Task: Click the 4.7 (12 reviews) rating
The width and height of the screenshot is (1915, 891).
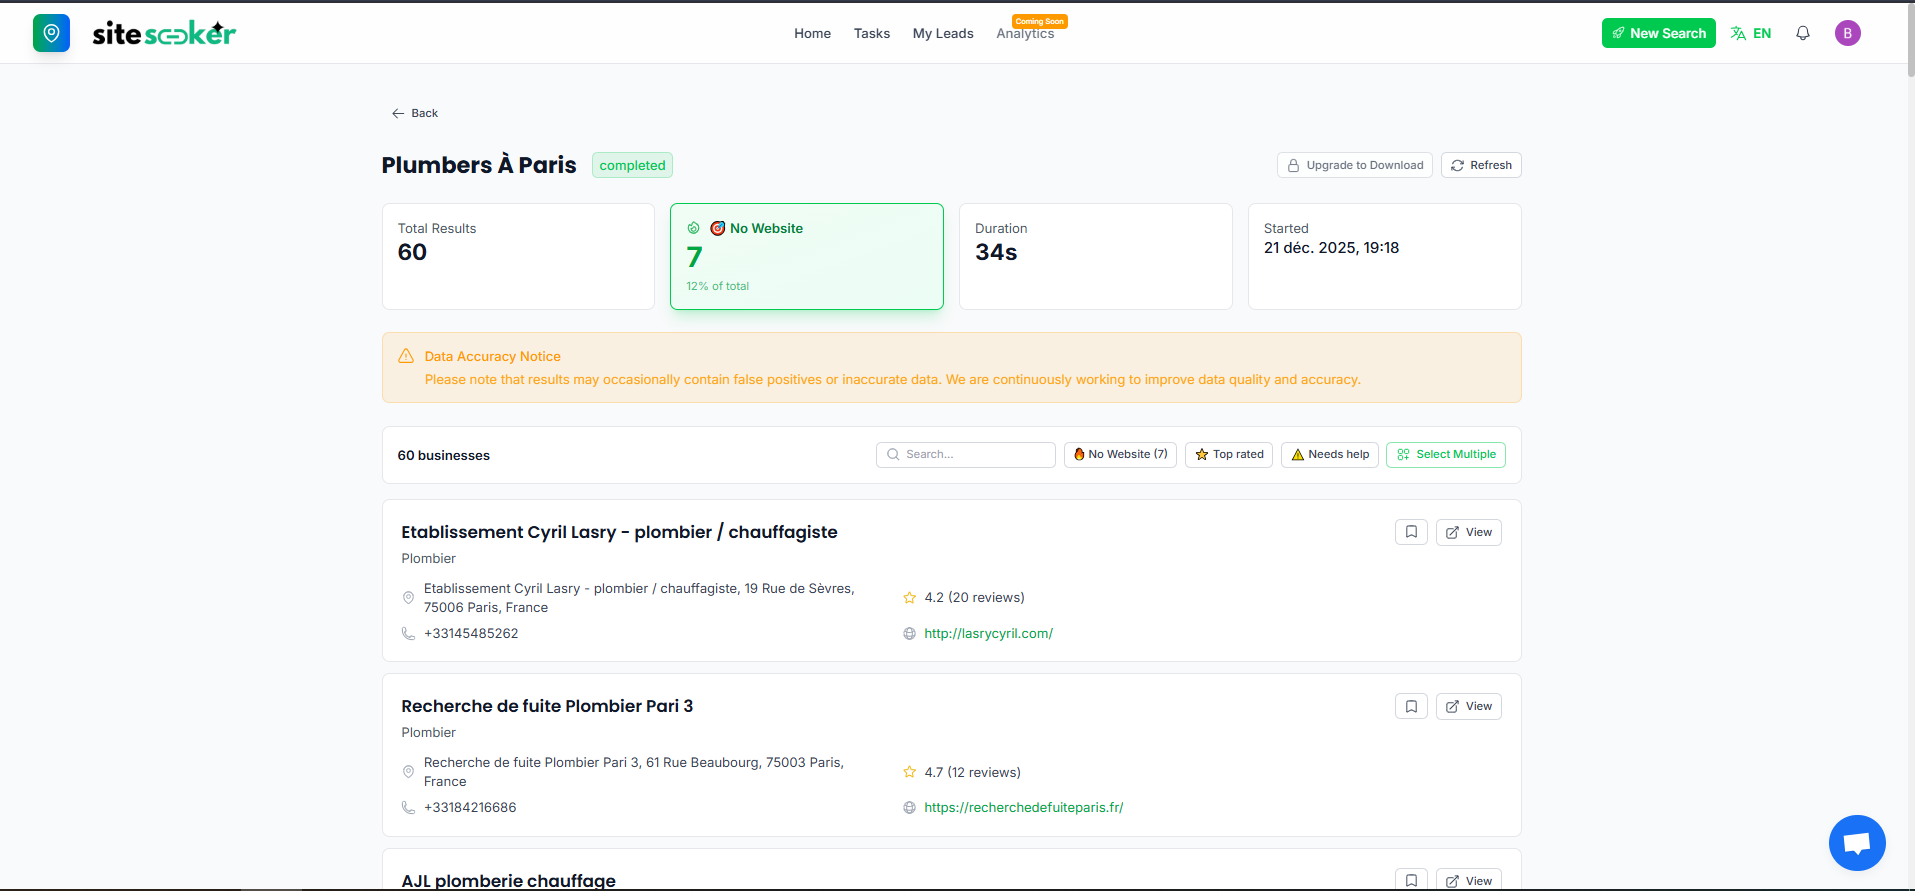Action: click(x=972, y=772)
